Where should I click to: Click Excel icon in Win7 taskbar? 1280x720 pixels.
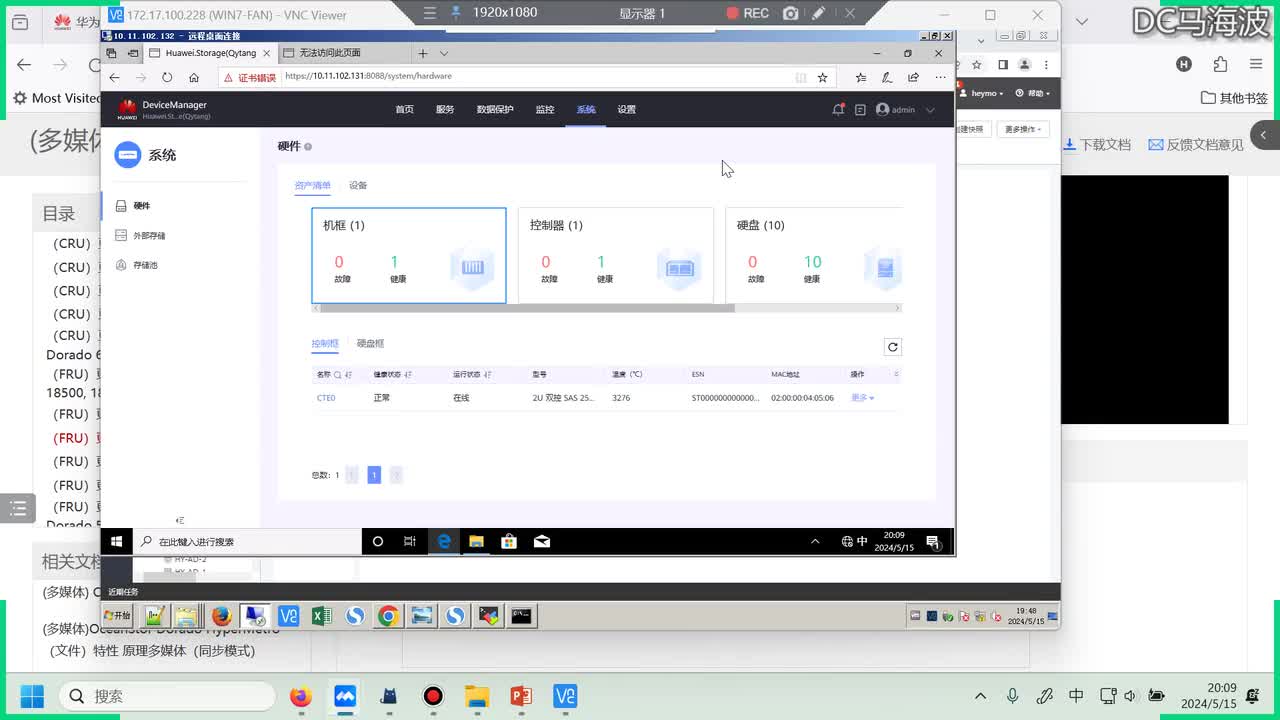tap(321, 616)
